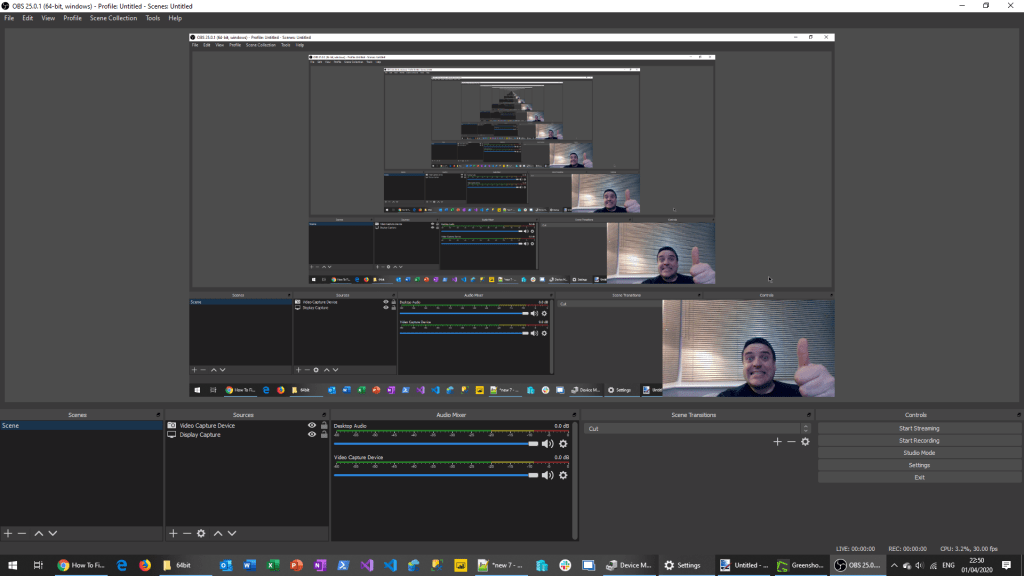
Task: Open source properties gear in Sources panel
Action: [x=201, y=534]
